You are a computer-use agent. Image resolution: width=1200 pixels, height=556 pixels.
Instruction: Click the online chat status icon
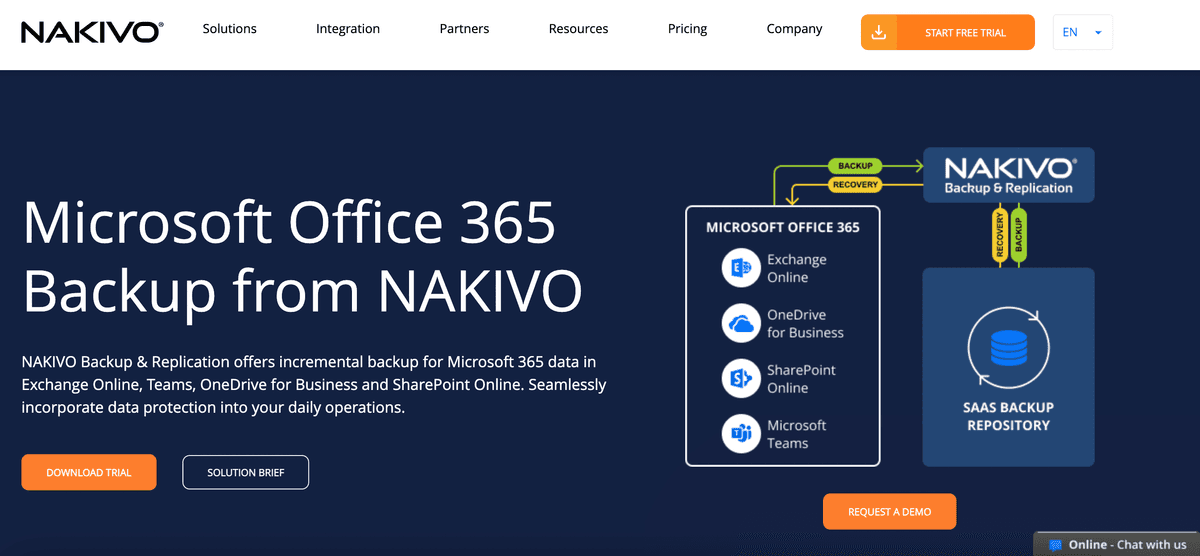click(x=1055, y=545)
